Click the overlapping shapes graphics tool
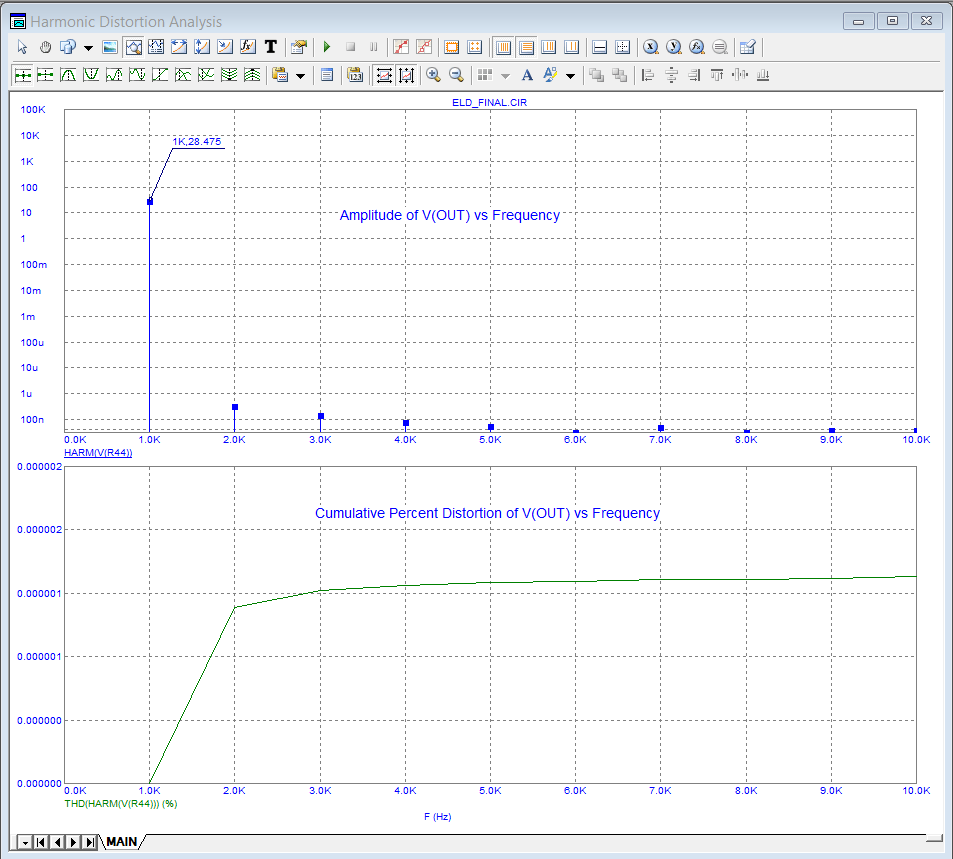This screenshot has width=953, height=859. tap(68, 47)
